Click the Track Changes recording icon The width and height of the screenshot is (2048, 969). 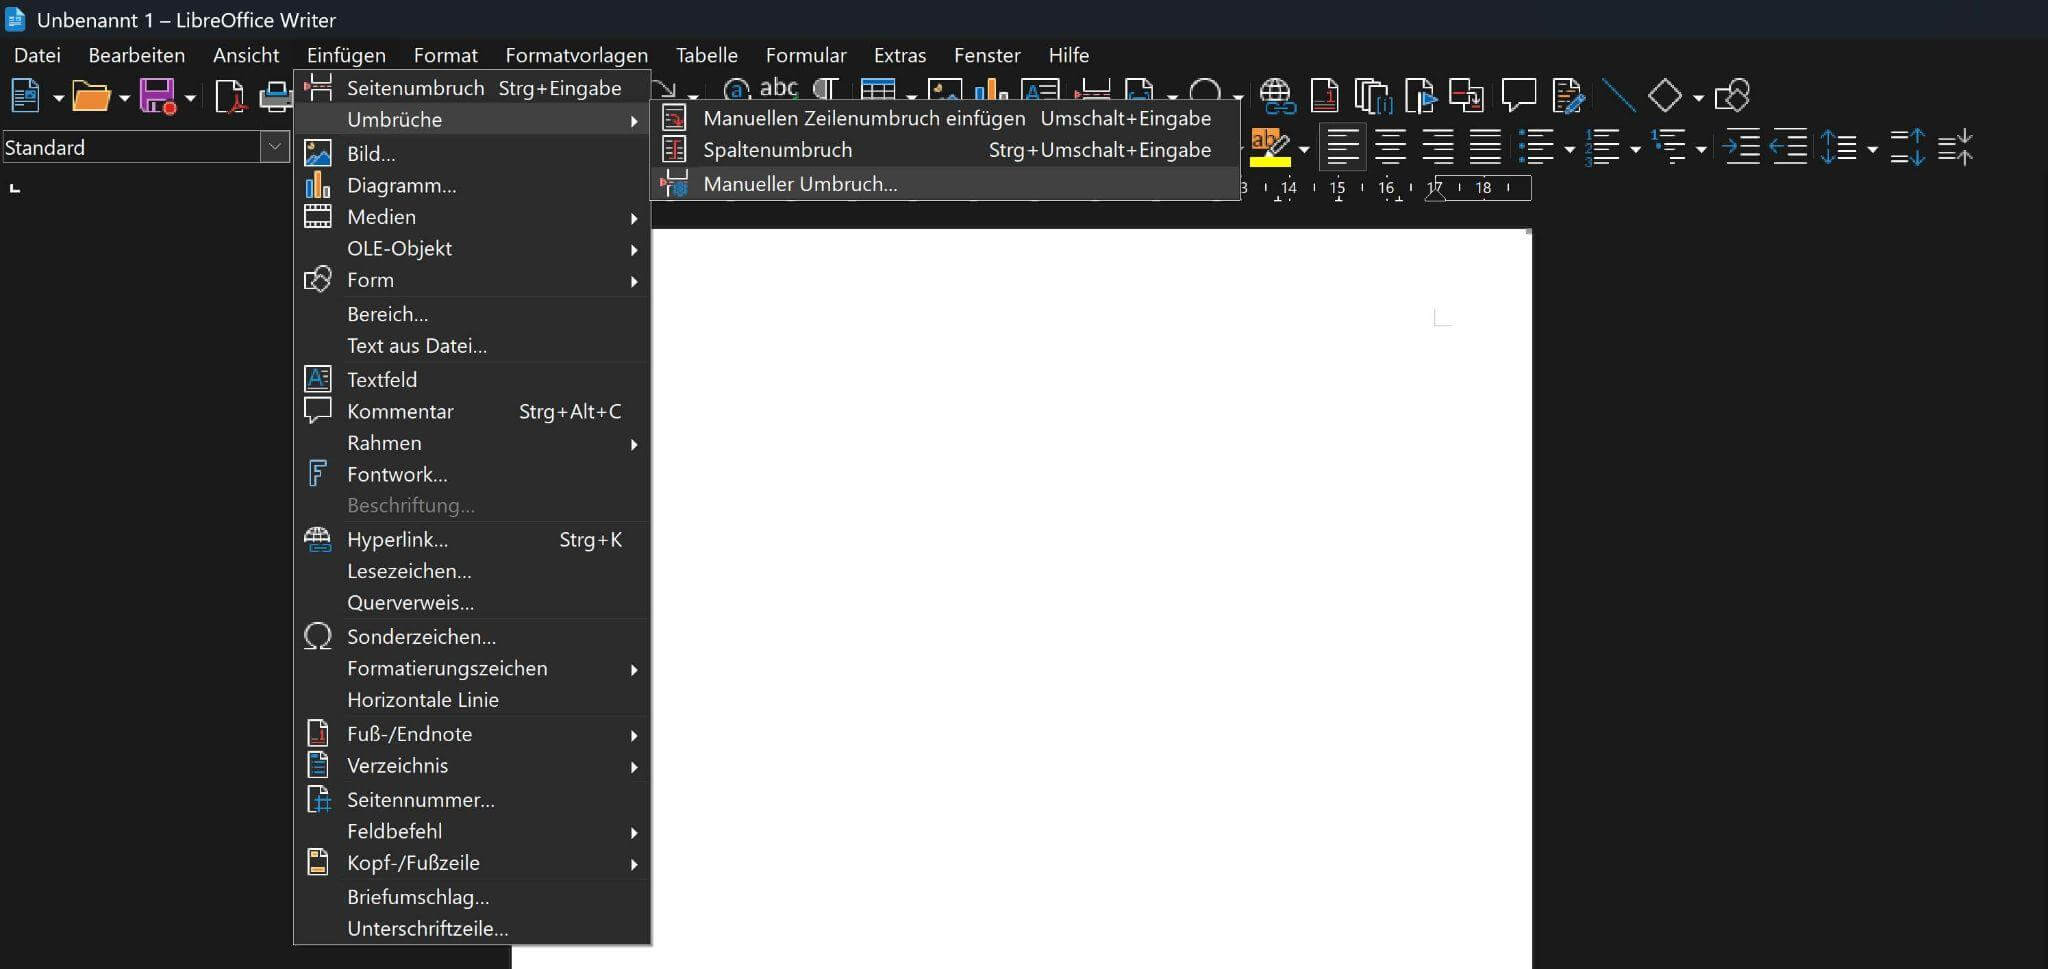point(1567,96)
